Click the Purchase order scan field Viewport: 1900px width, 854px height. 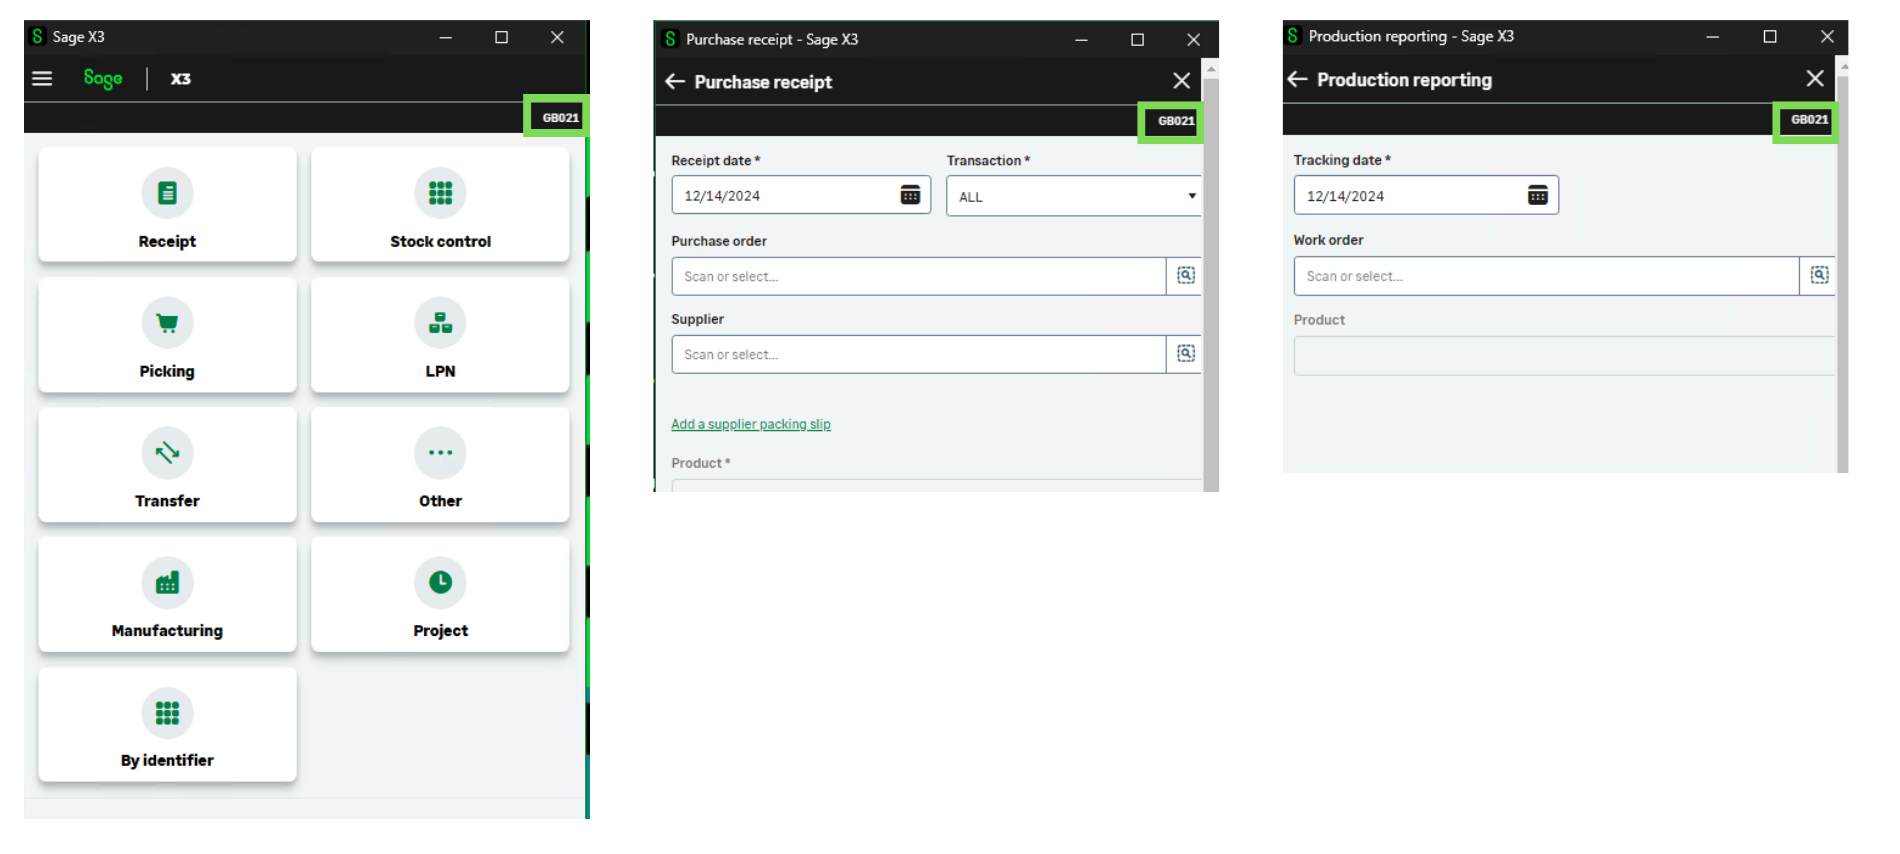point(919,276)
